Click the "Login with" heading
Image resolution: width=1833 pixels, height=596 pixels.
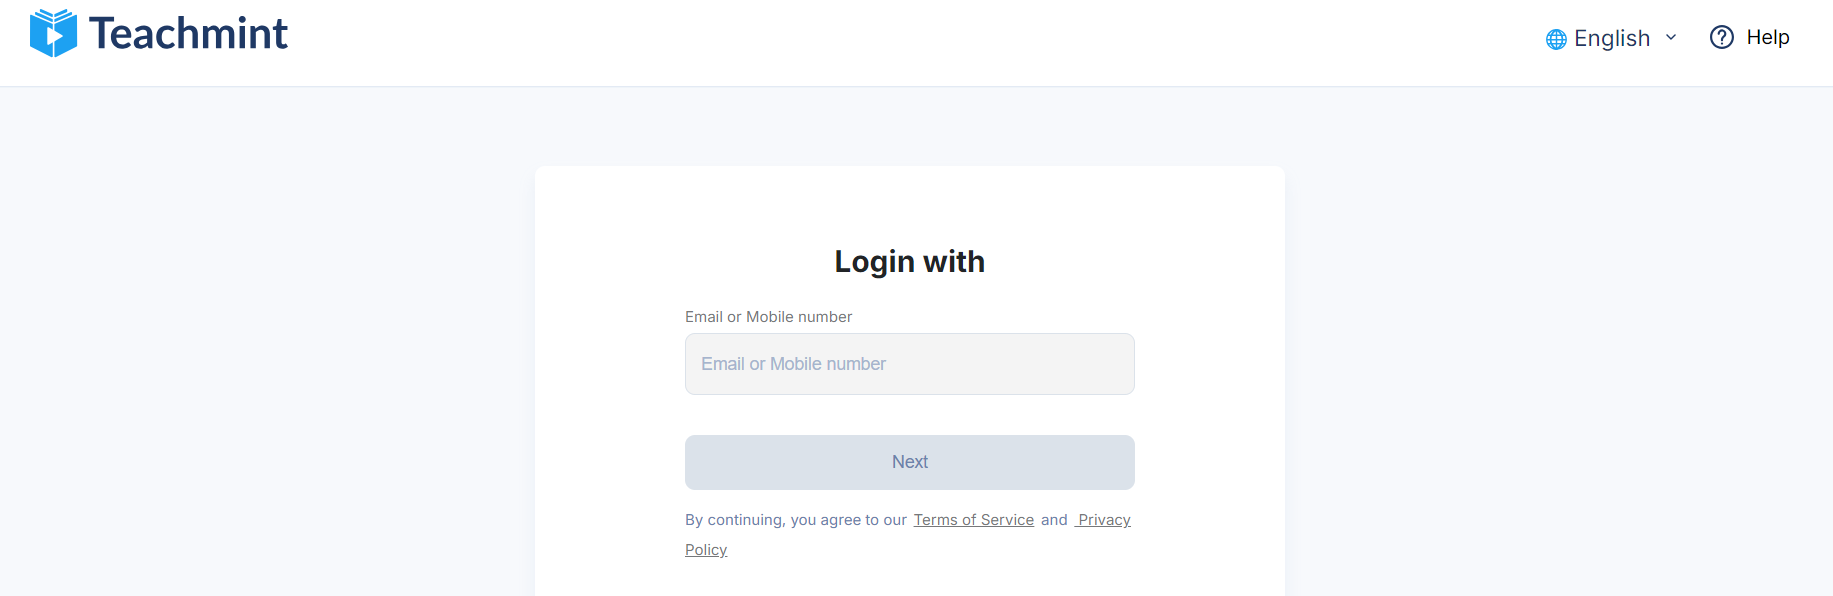pos(909,261)
